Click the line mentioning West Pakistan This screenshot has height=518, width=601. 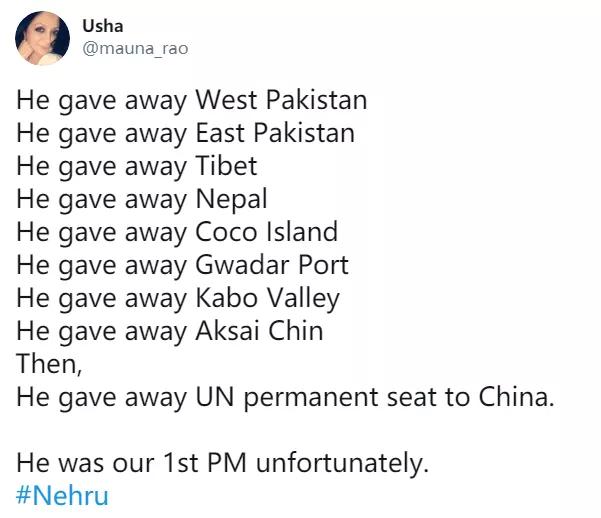(x=191, y=100)
